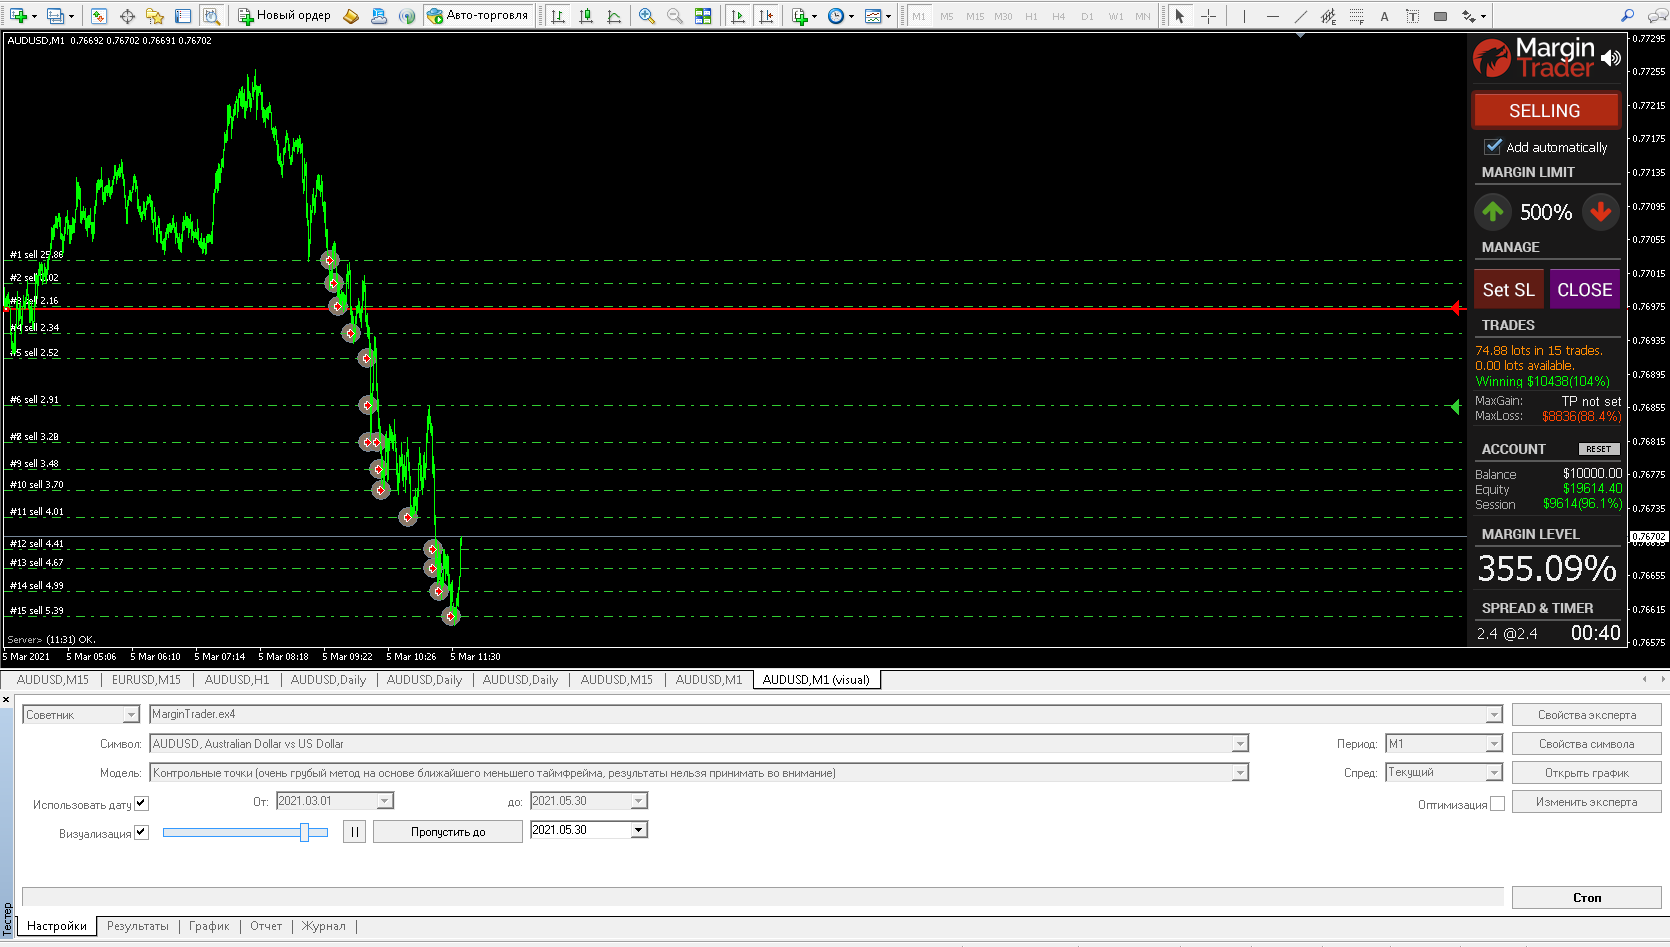The image size is (1670, 947).
Task: Toggle the Add automatically checkbox
Action: 1493,147
